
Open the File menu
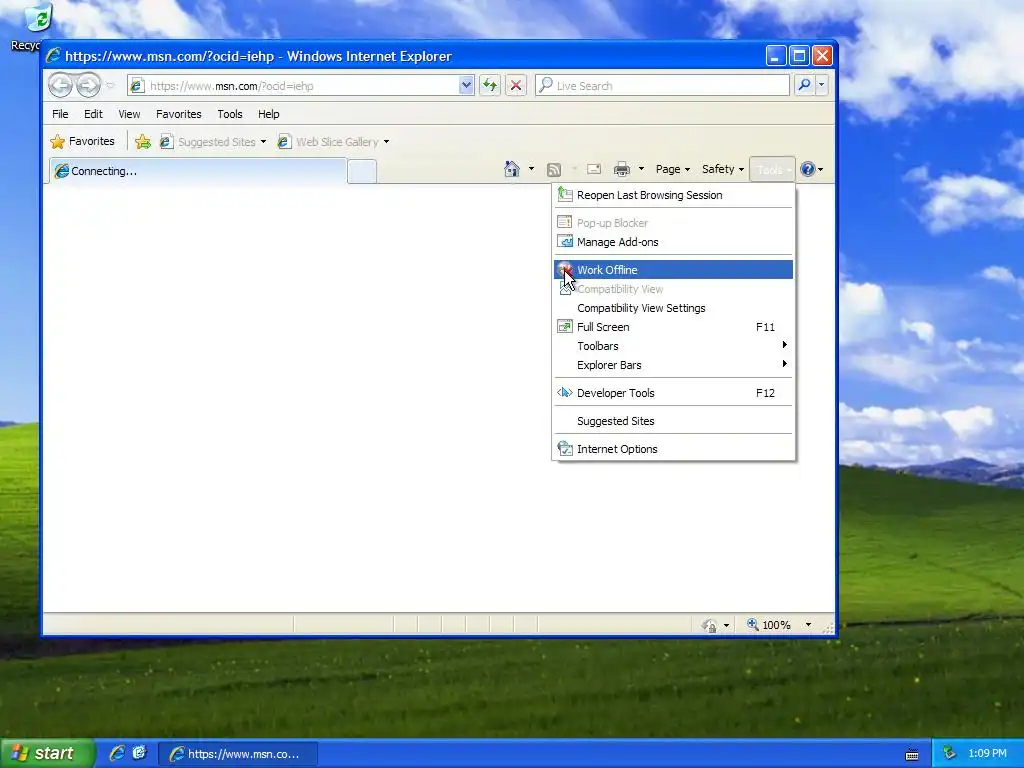pos(60,114)
